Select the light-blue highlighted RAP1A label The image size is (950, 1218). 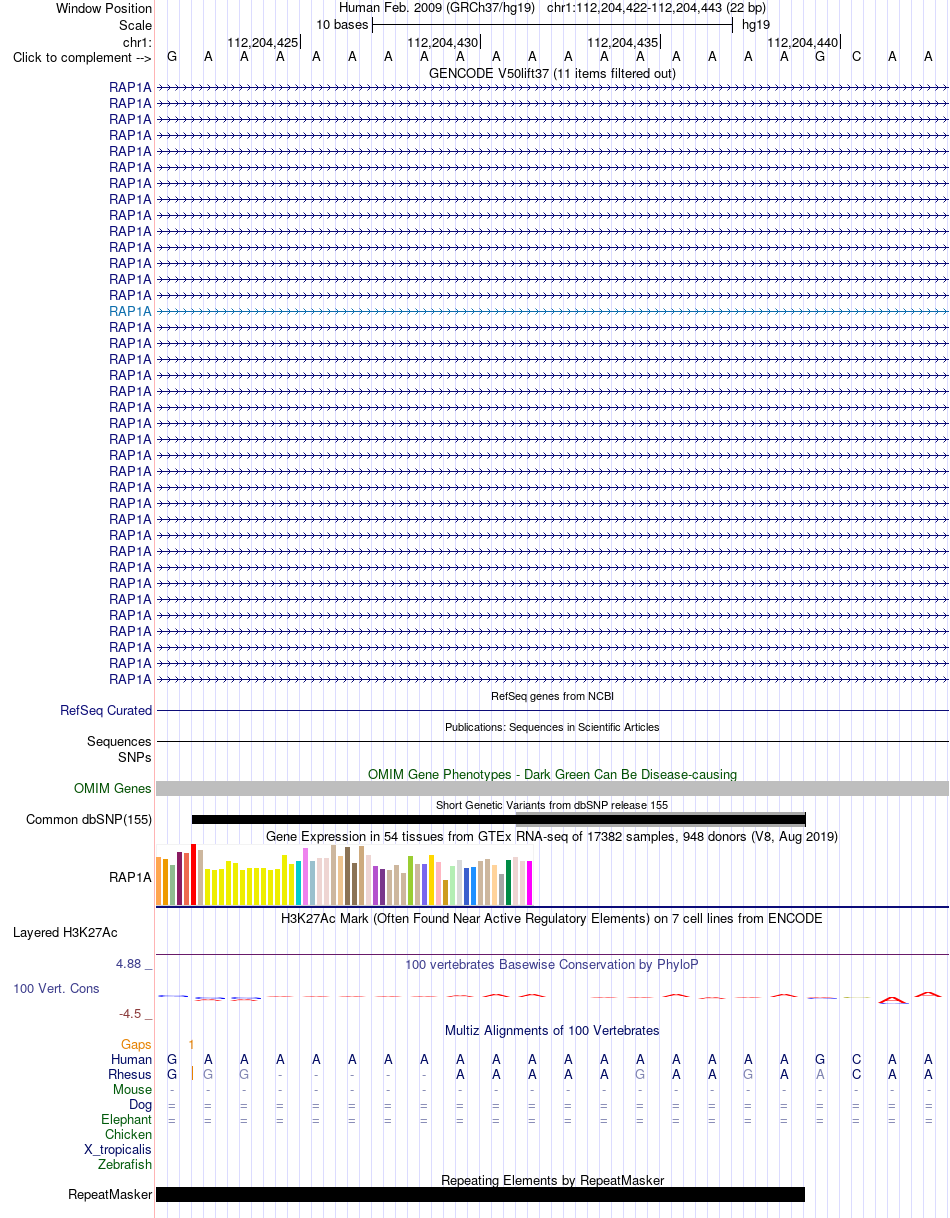(x=130, y=311)
